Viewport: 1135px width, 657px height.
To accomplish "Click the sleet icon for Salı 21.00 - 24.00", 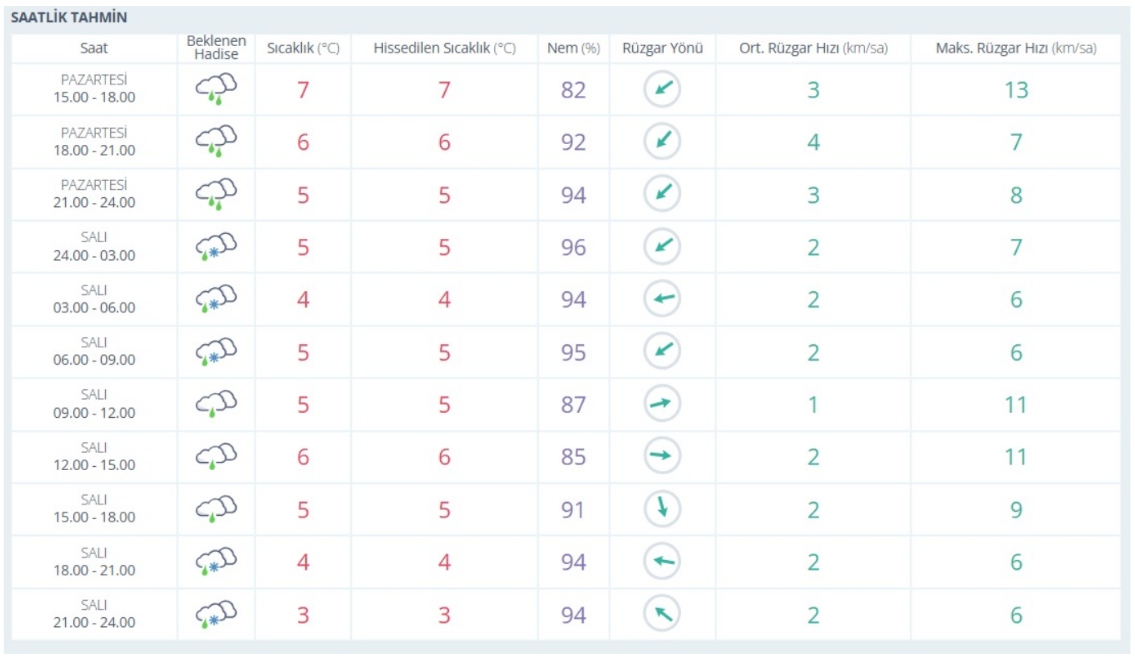I will coord(216,614).
